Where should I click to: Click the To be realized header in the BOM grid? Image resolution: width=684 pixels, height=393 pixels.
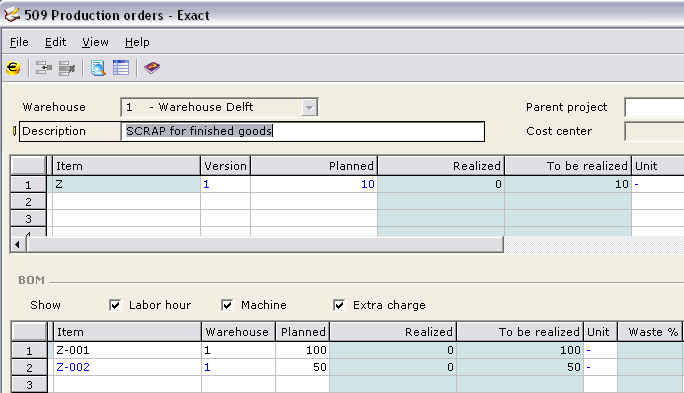coord(520,332)
